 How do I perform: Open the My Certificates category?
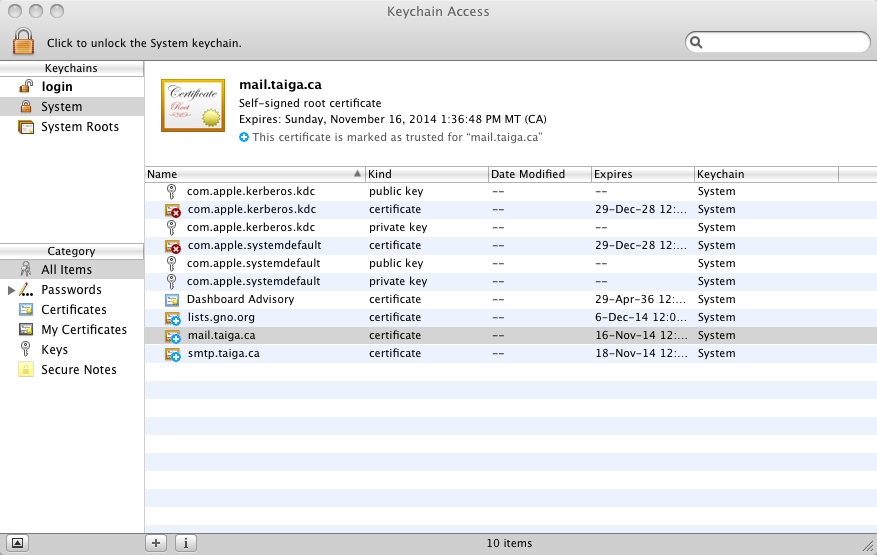pos(83,330)
